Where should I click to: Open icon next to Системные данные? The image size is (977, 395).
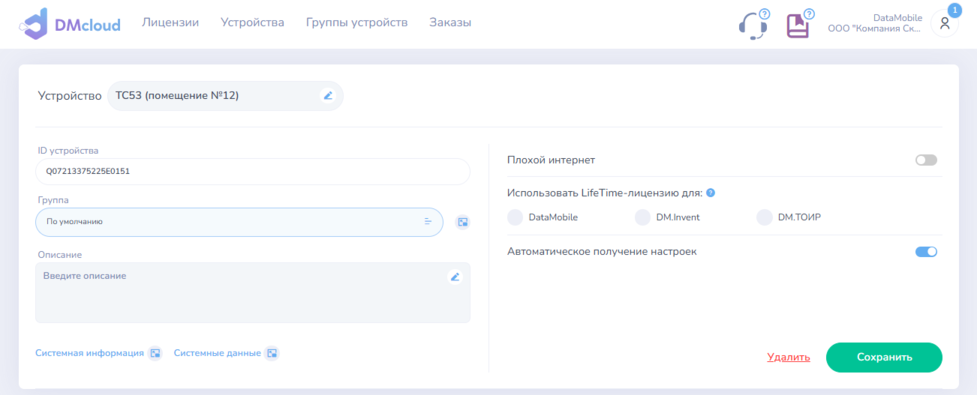[272, 353]
